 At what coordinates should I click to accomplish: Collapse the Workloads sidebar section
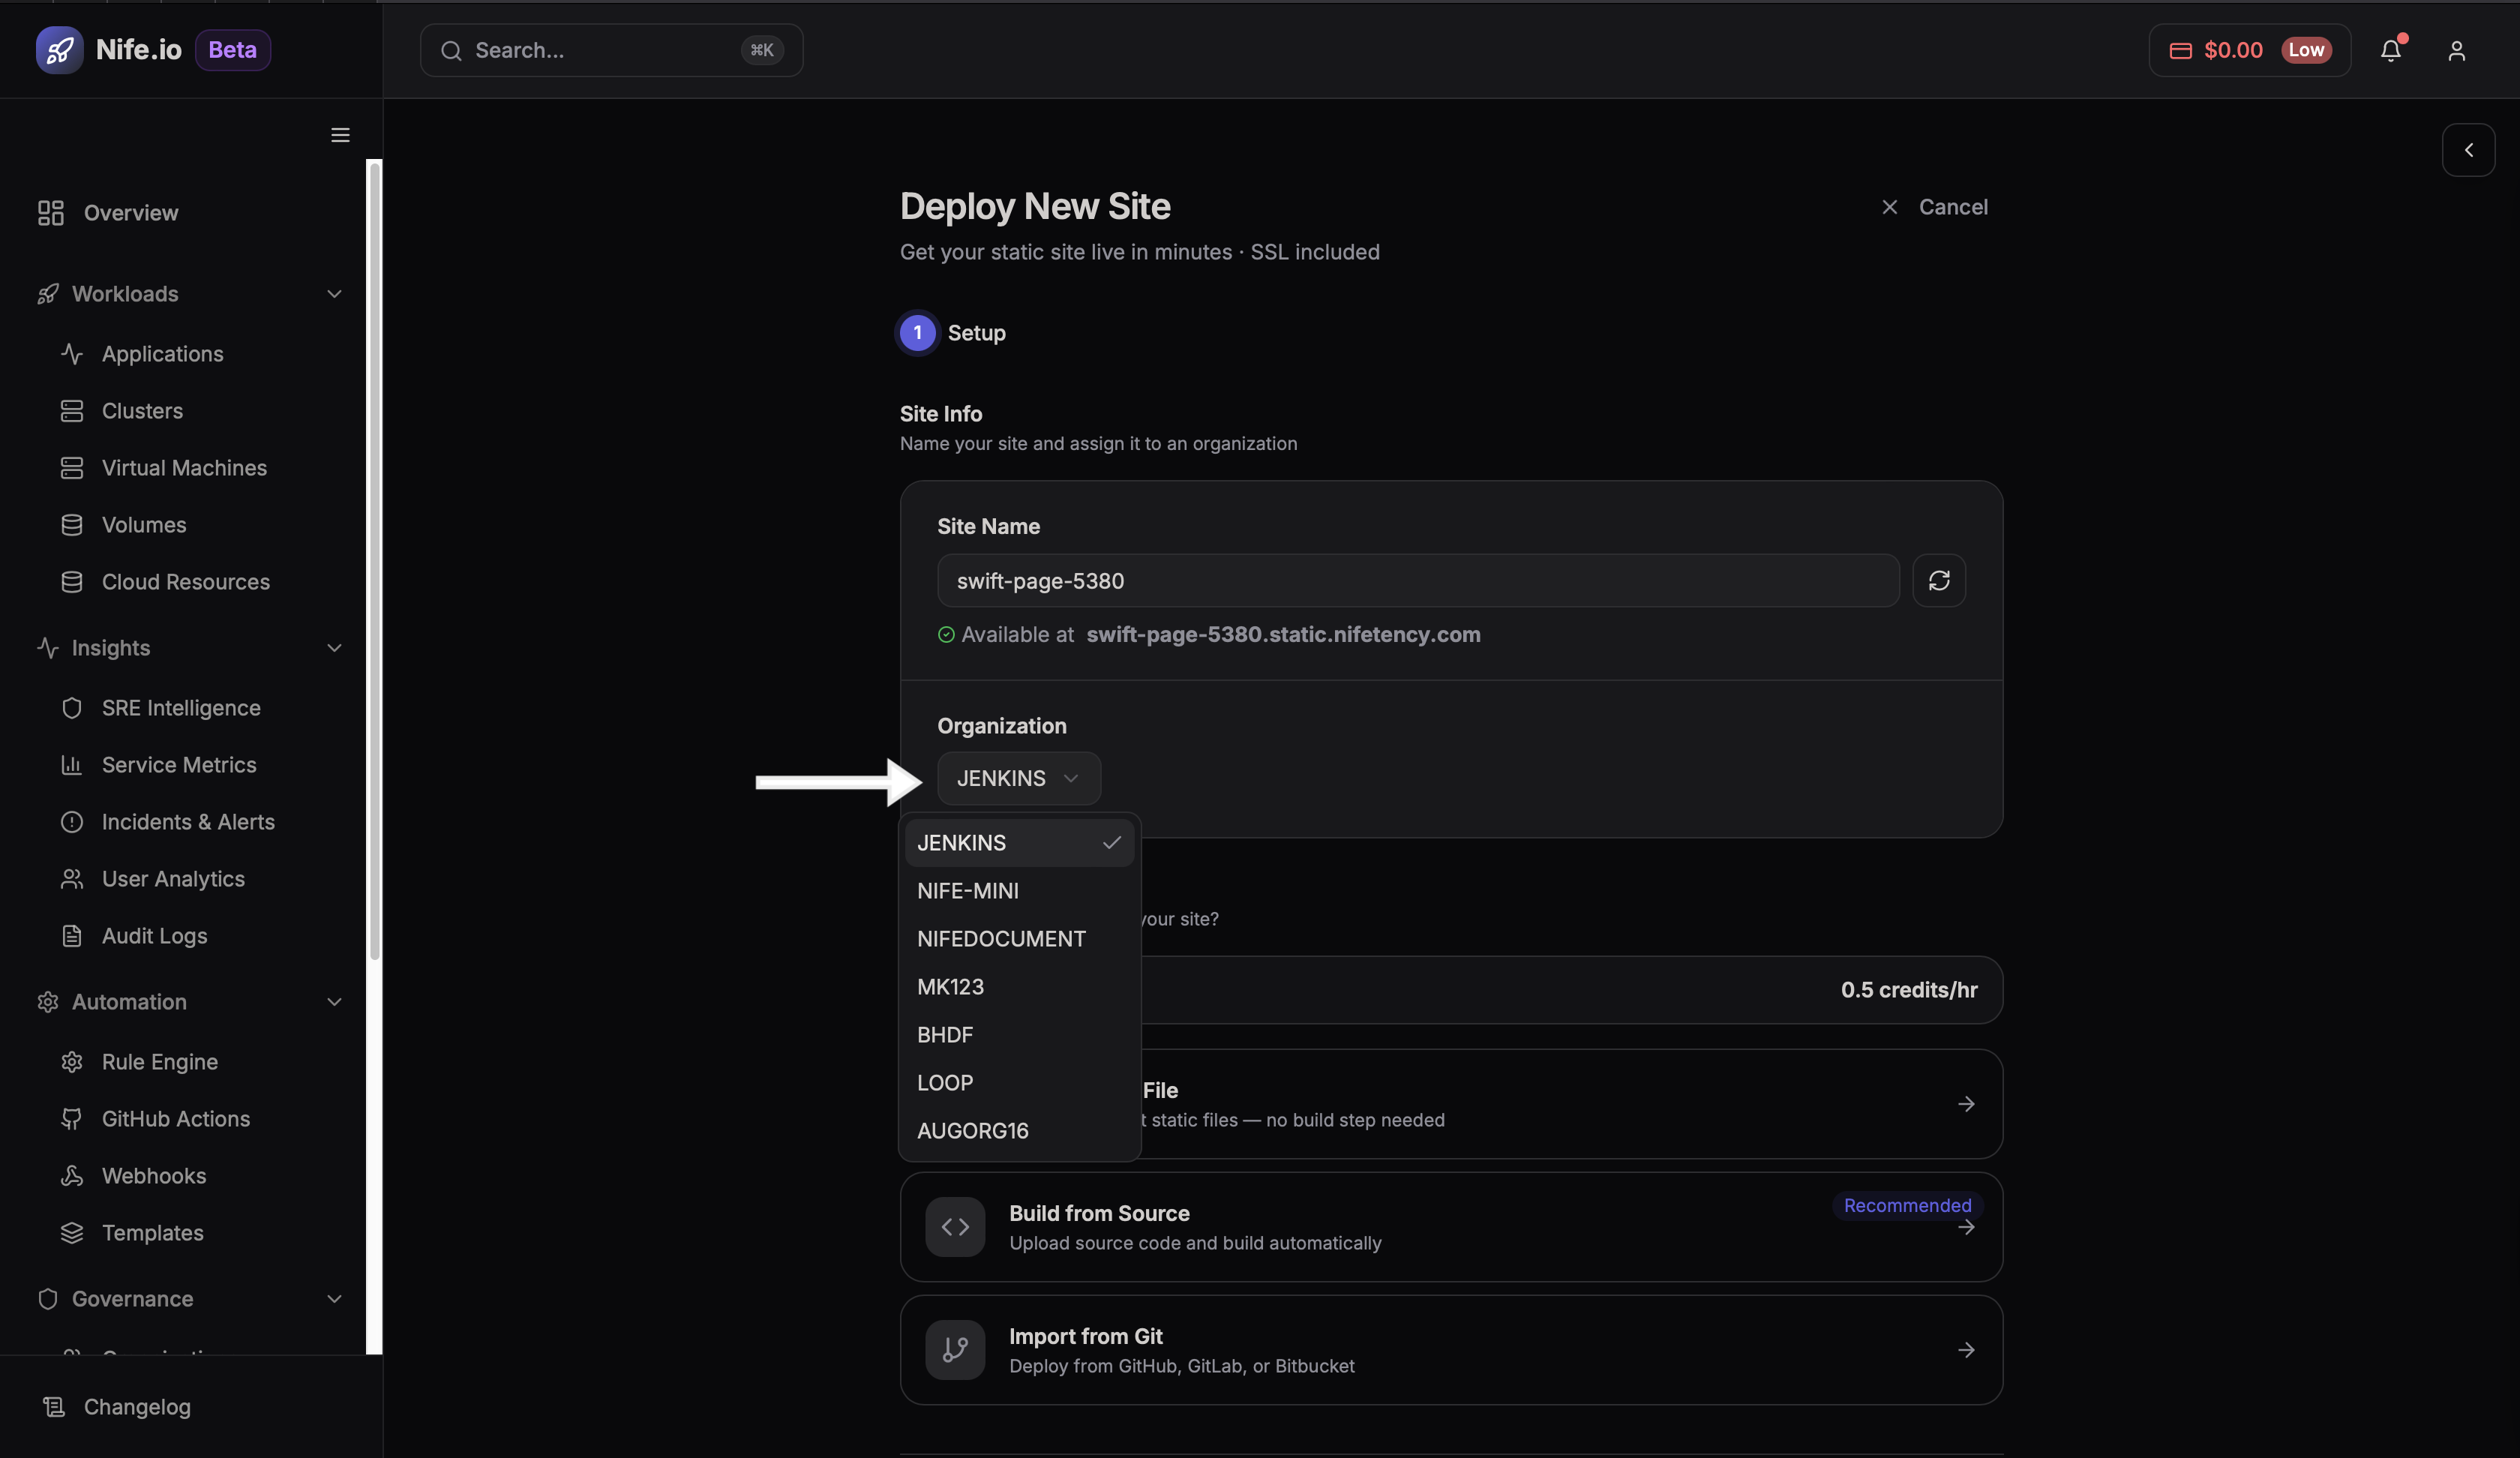pyautogui.click(x=334, y=294)
